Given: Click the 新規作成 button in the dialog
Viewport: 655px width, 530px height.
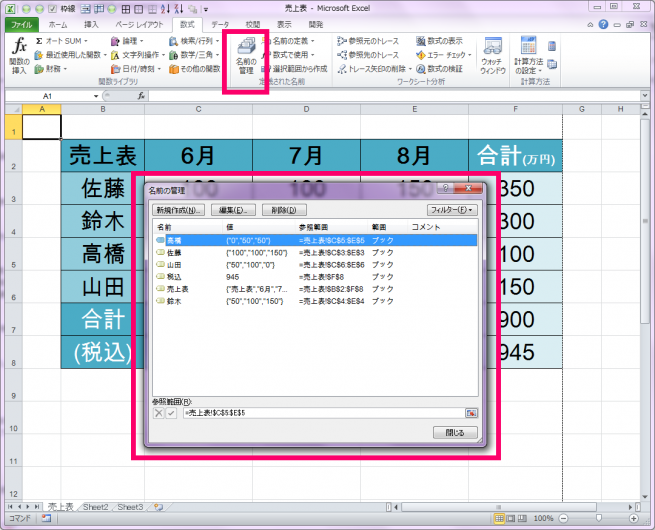Looking at the screenshot, I should pos(178,210).
